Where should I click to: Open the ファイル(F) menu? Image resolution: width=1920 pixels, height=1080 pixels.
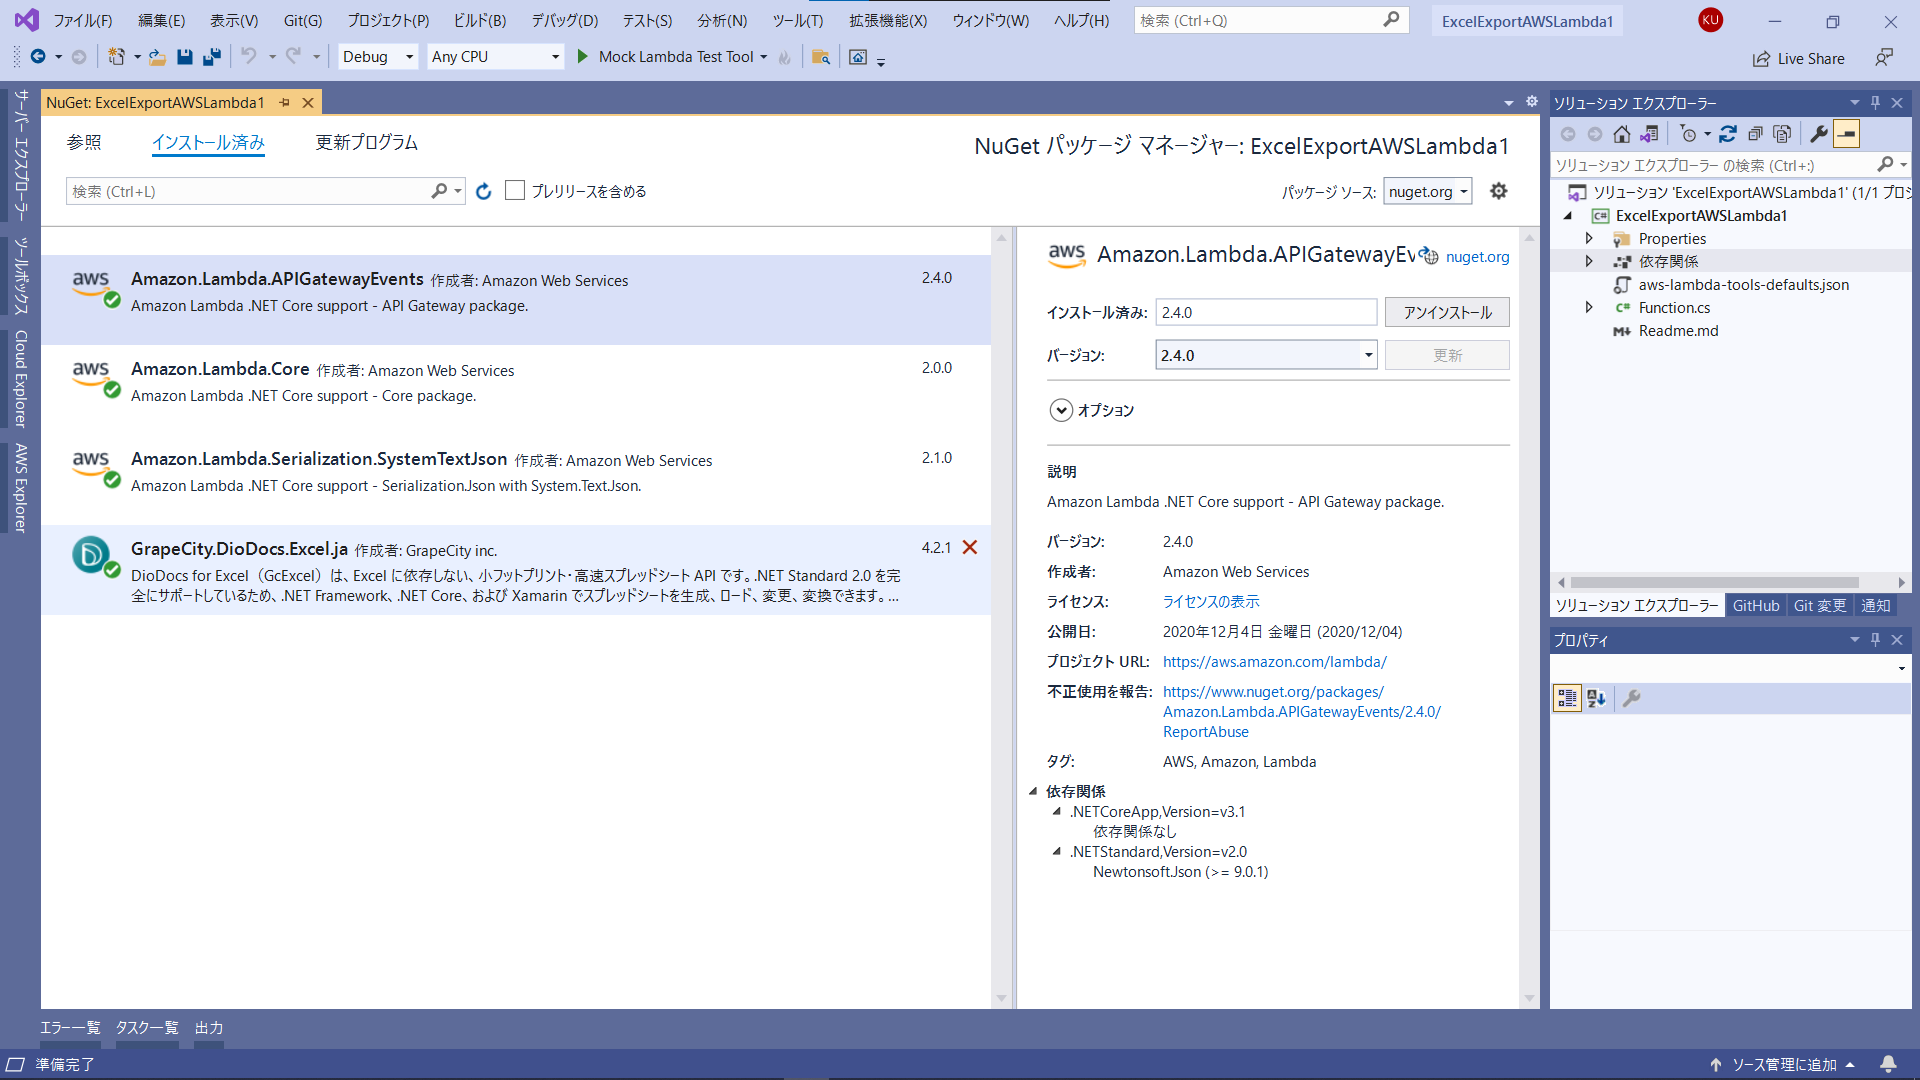click(83, 20)
